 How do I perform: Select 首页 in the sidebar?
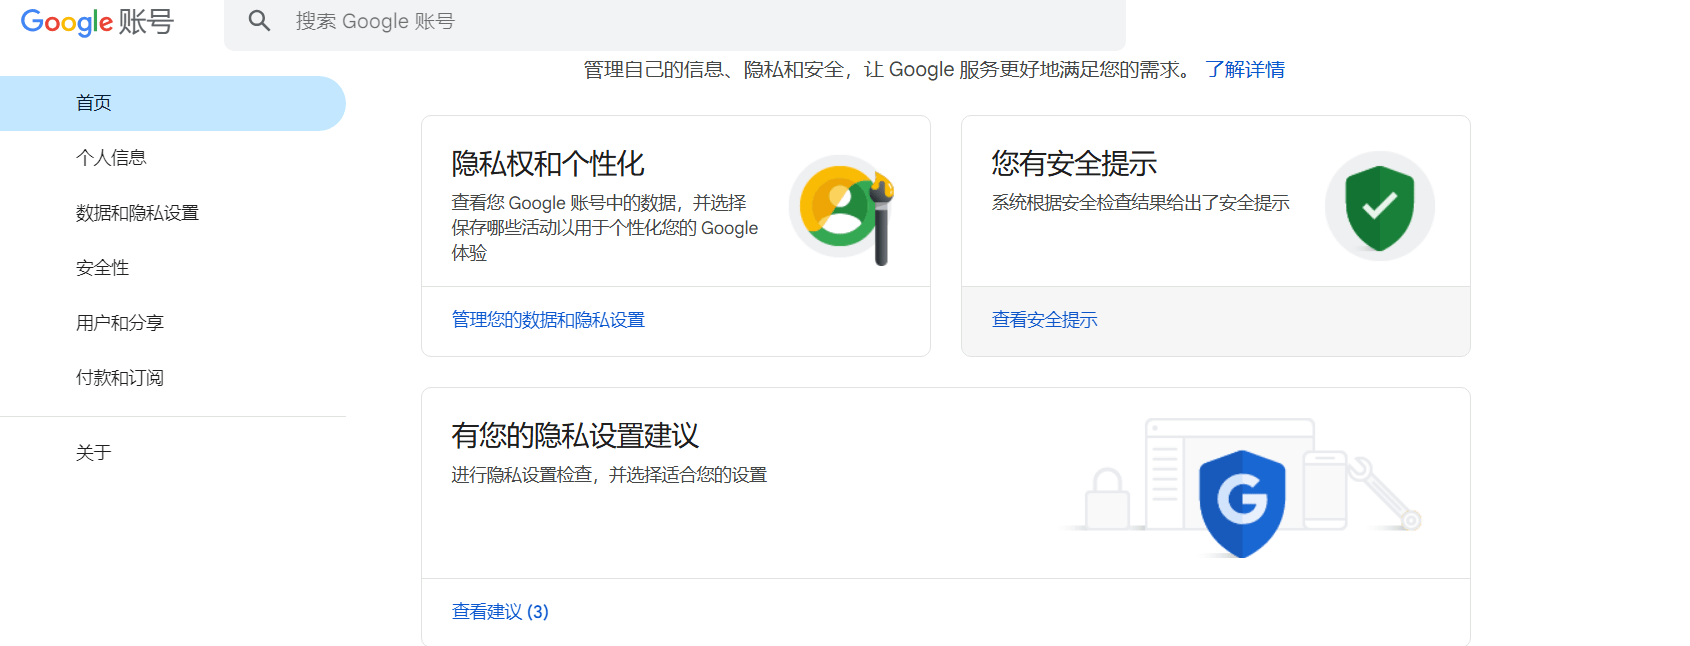click(x=173, y=103)
